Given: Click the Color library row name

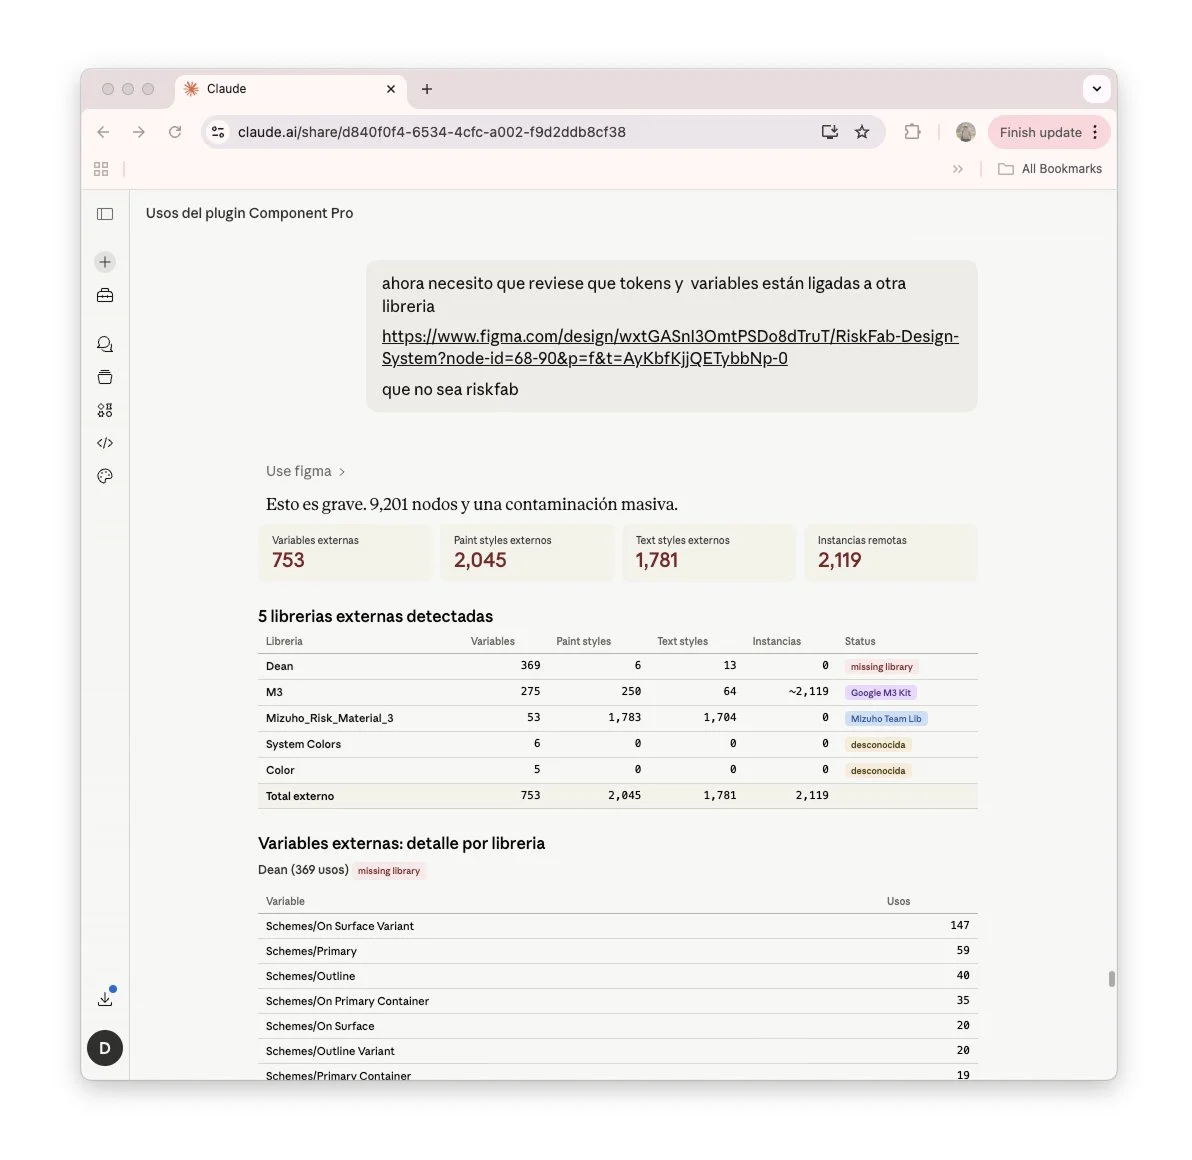Looking at the screenshot, I should pos(280,770).
